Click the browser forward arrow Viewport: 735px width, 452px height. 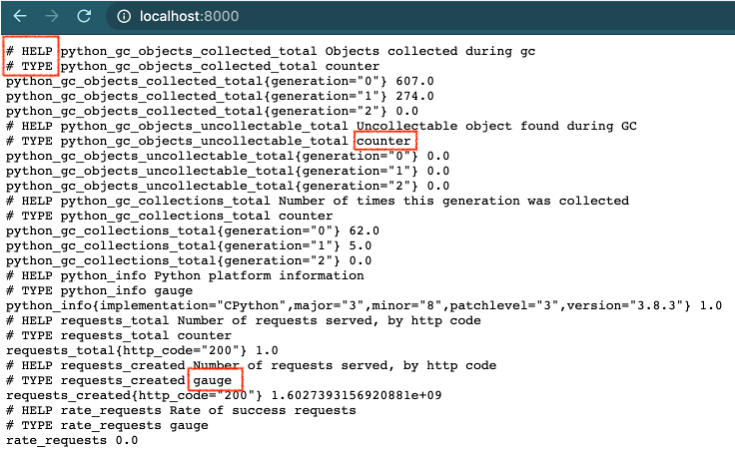pyautogui.click(x=52, y=16)
